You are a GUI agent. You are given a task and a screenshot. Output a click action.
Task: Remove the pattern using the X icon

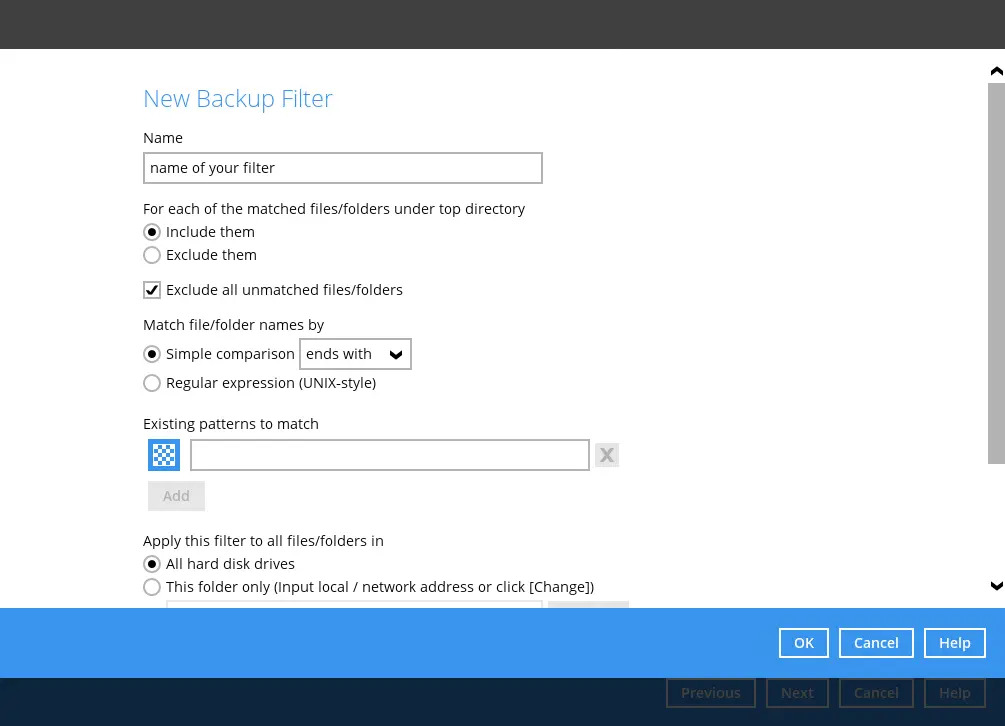(606, 455)
